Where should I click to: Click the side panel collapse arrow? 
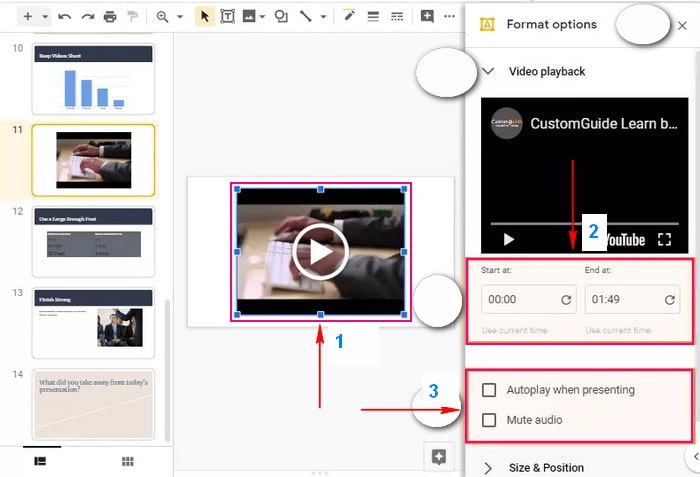click(695, 456)
